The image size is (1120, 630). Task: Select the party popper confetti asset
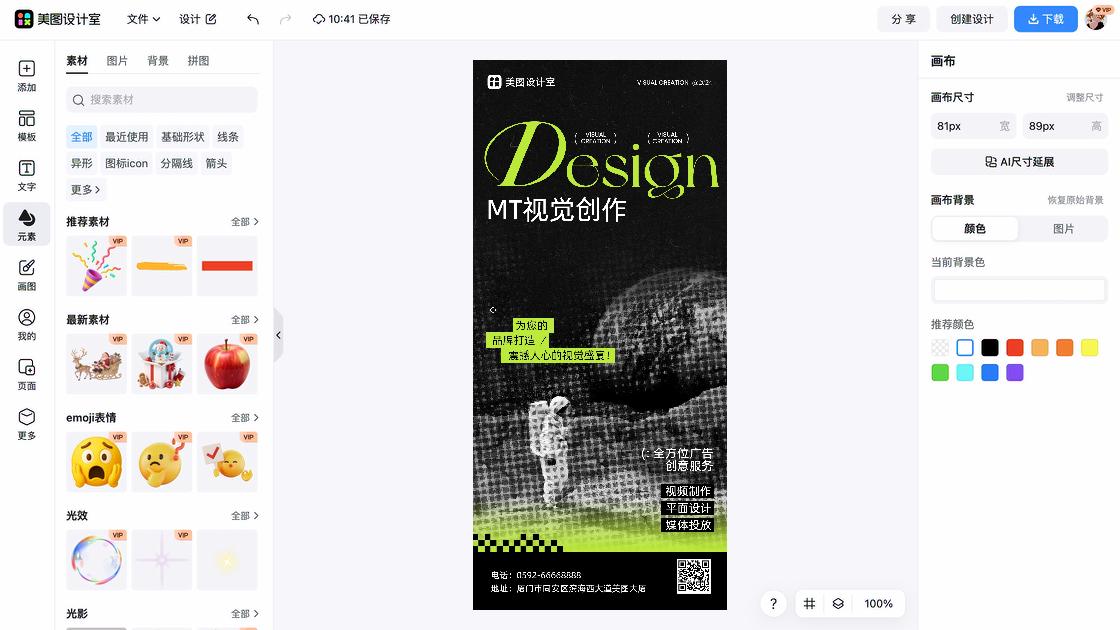[x=96, y=266]
